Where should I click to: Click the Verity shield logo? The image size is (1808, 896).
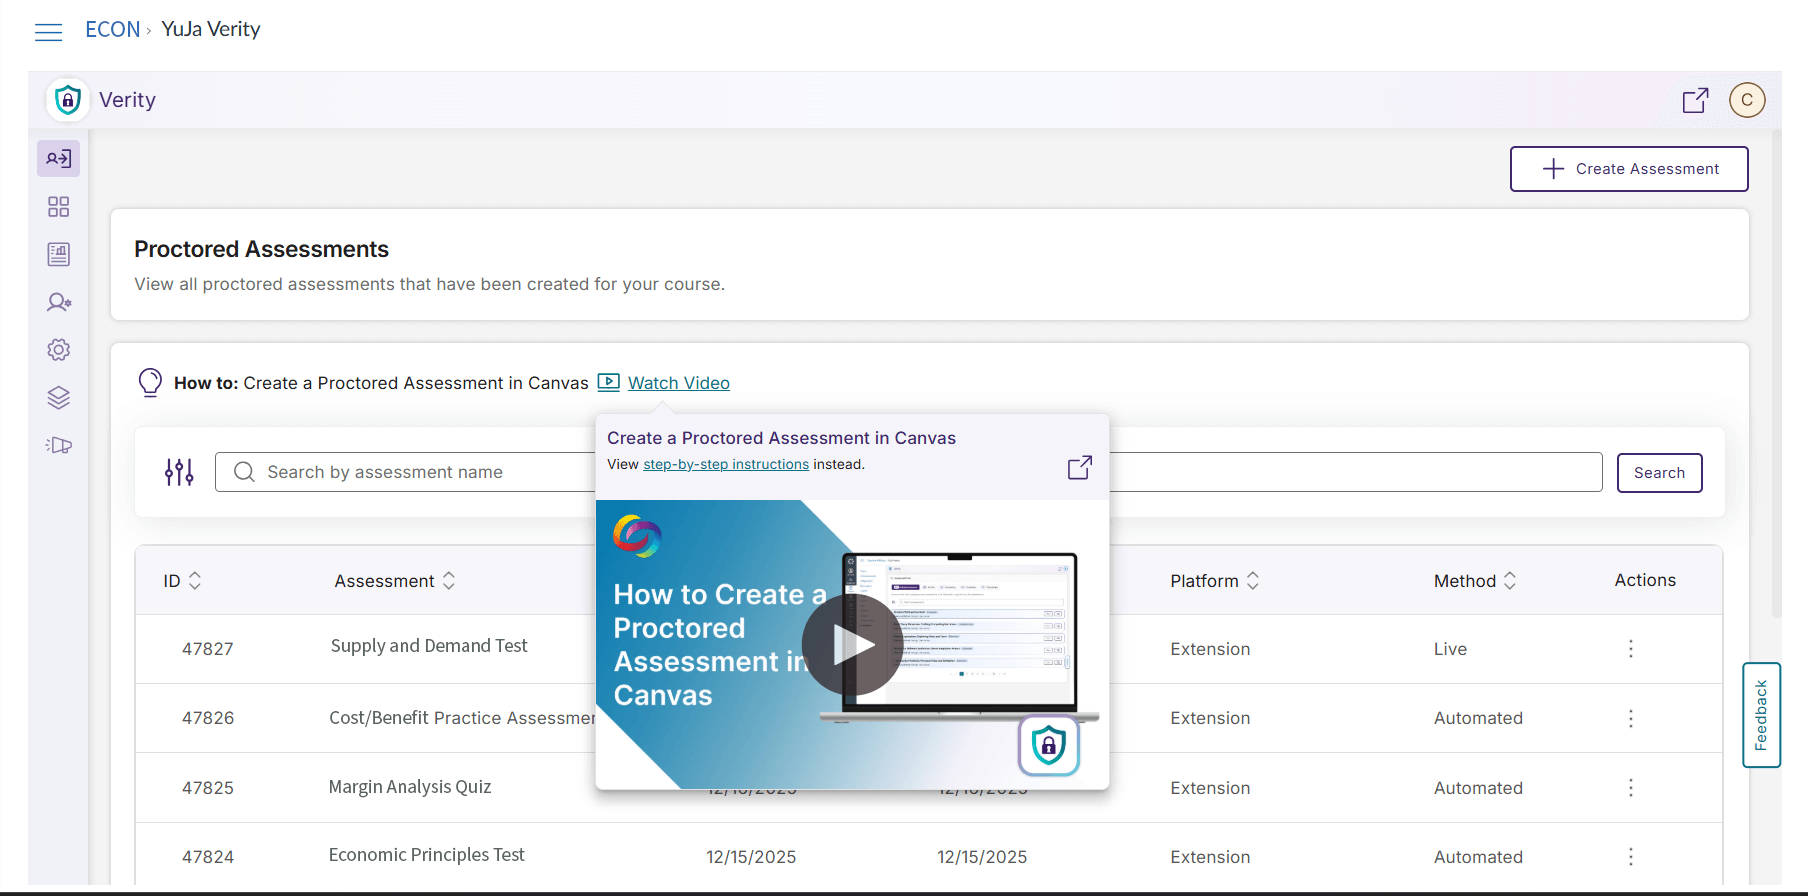[x=67, y=100]
